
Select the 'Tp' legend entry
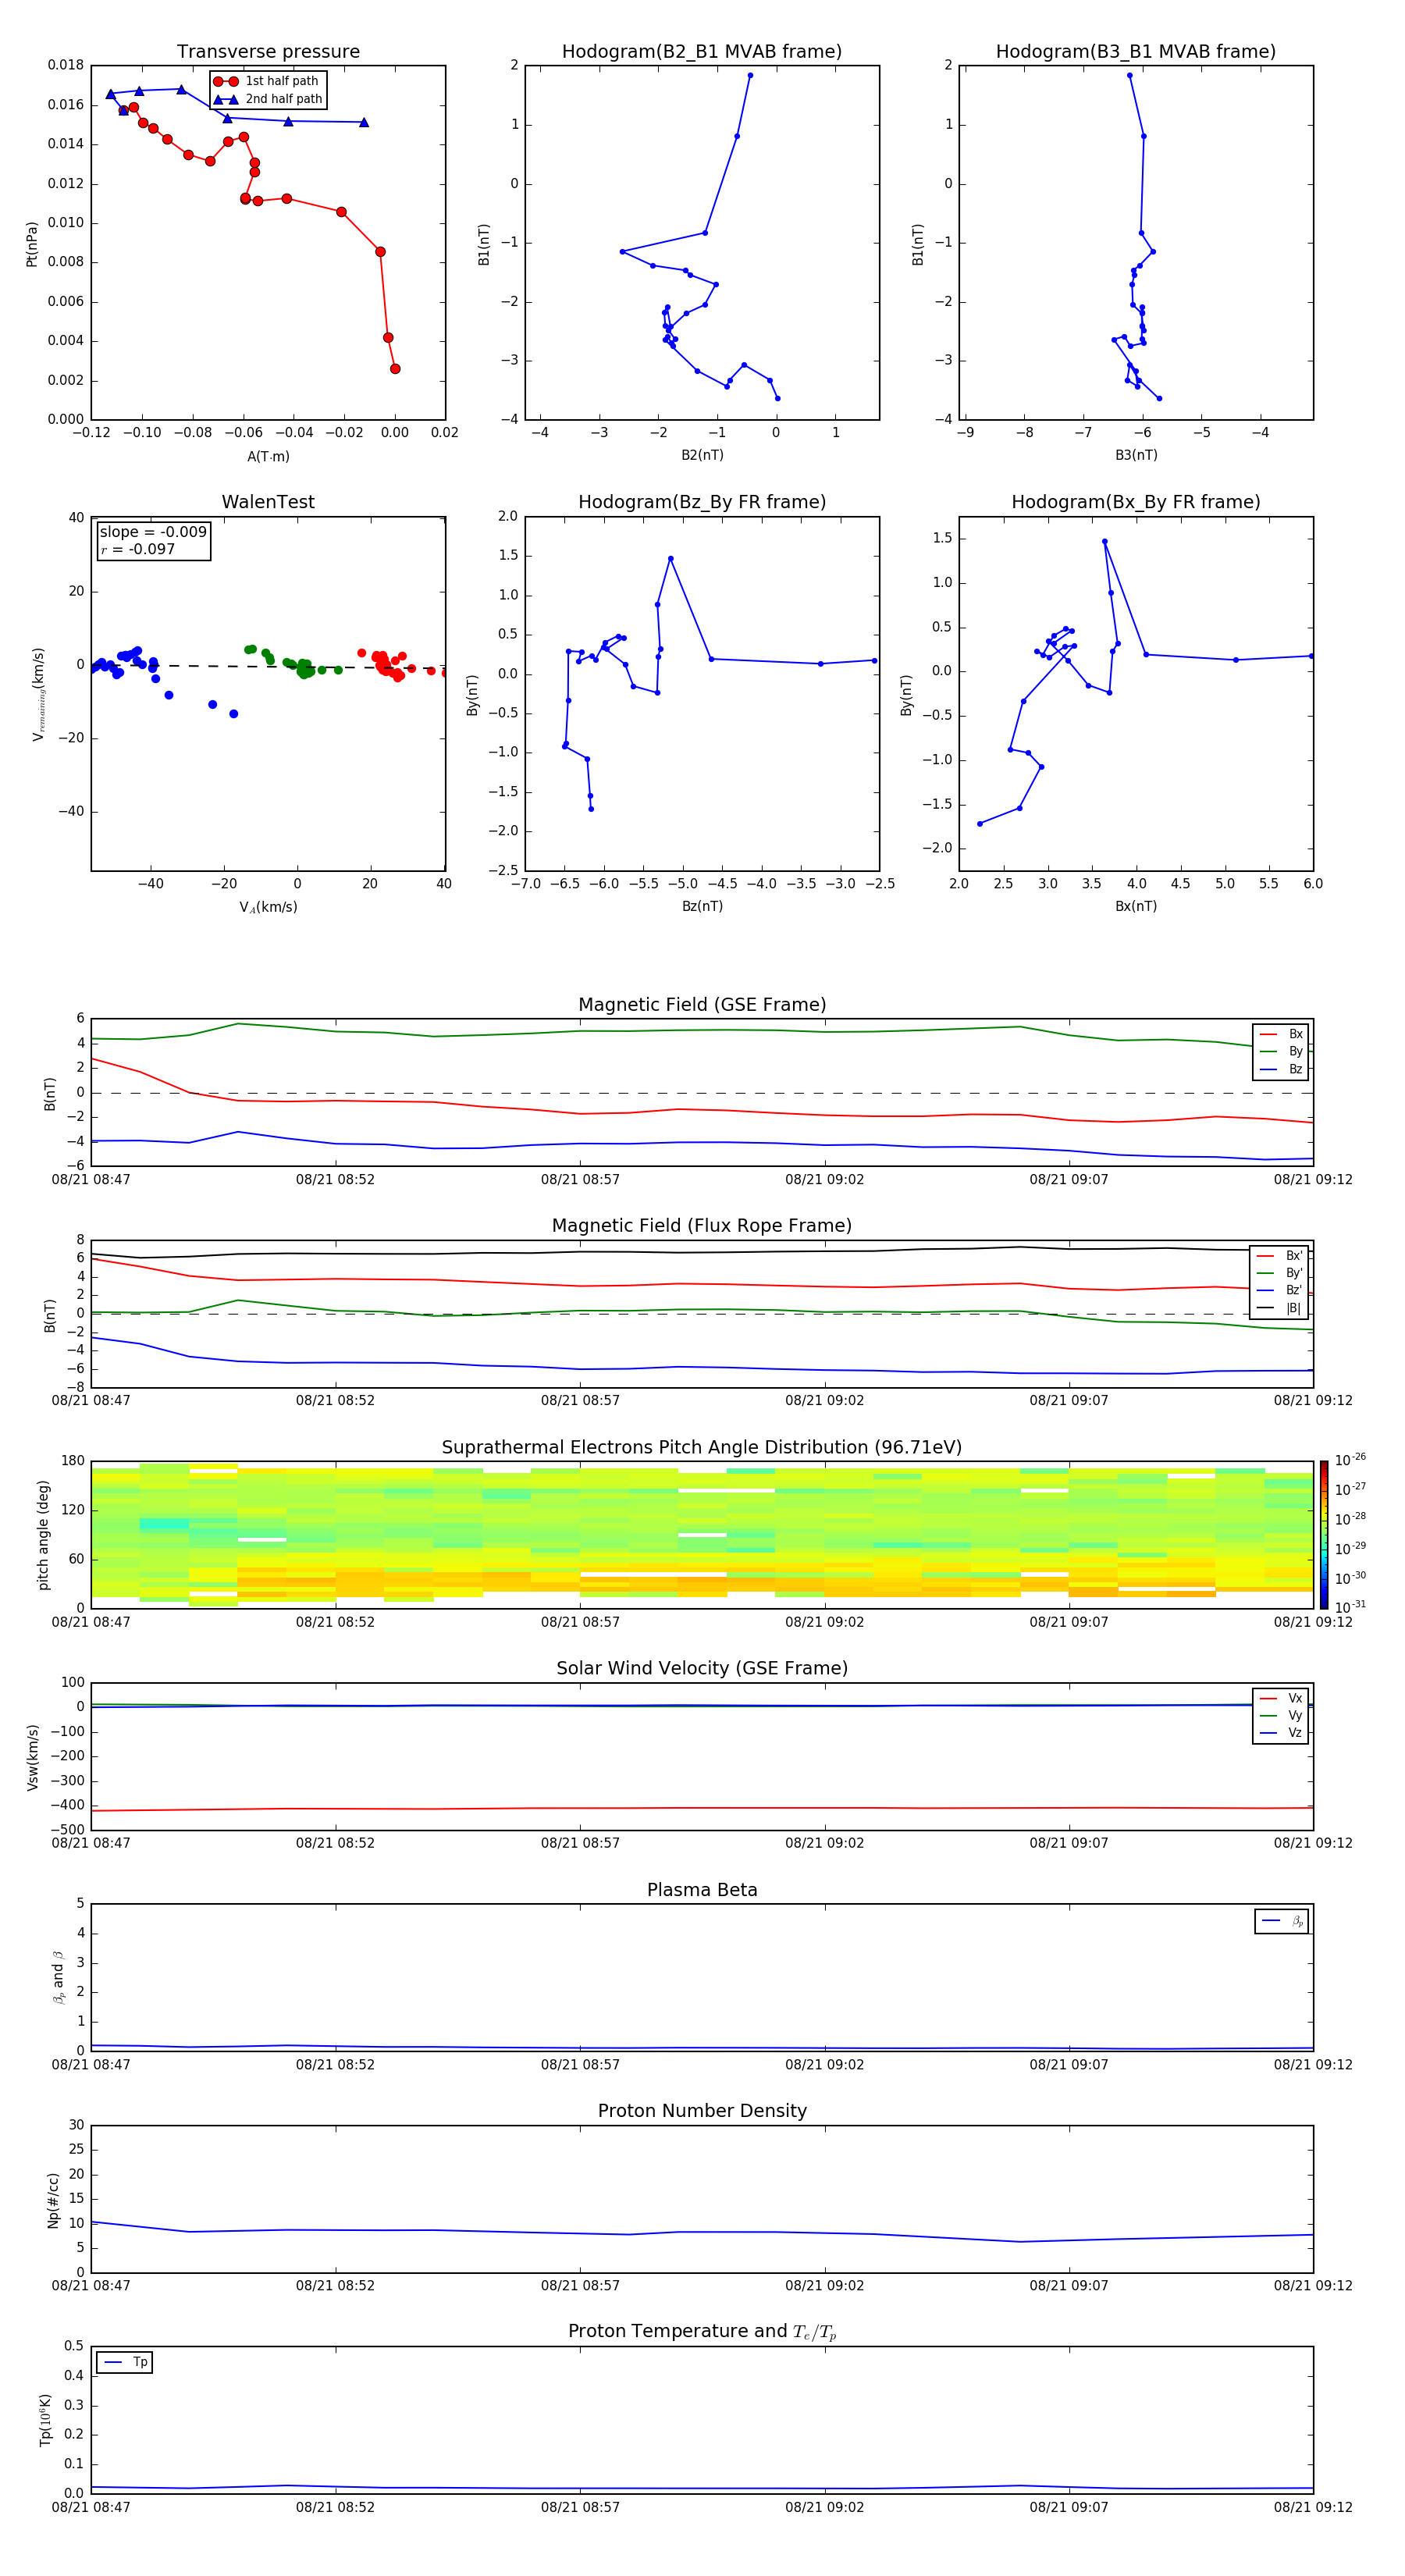pos(126,2362)
